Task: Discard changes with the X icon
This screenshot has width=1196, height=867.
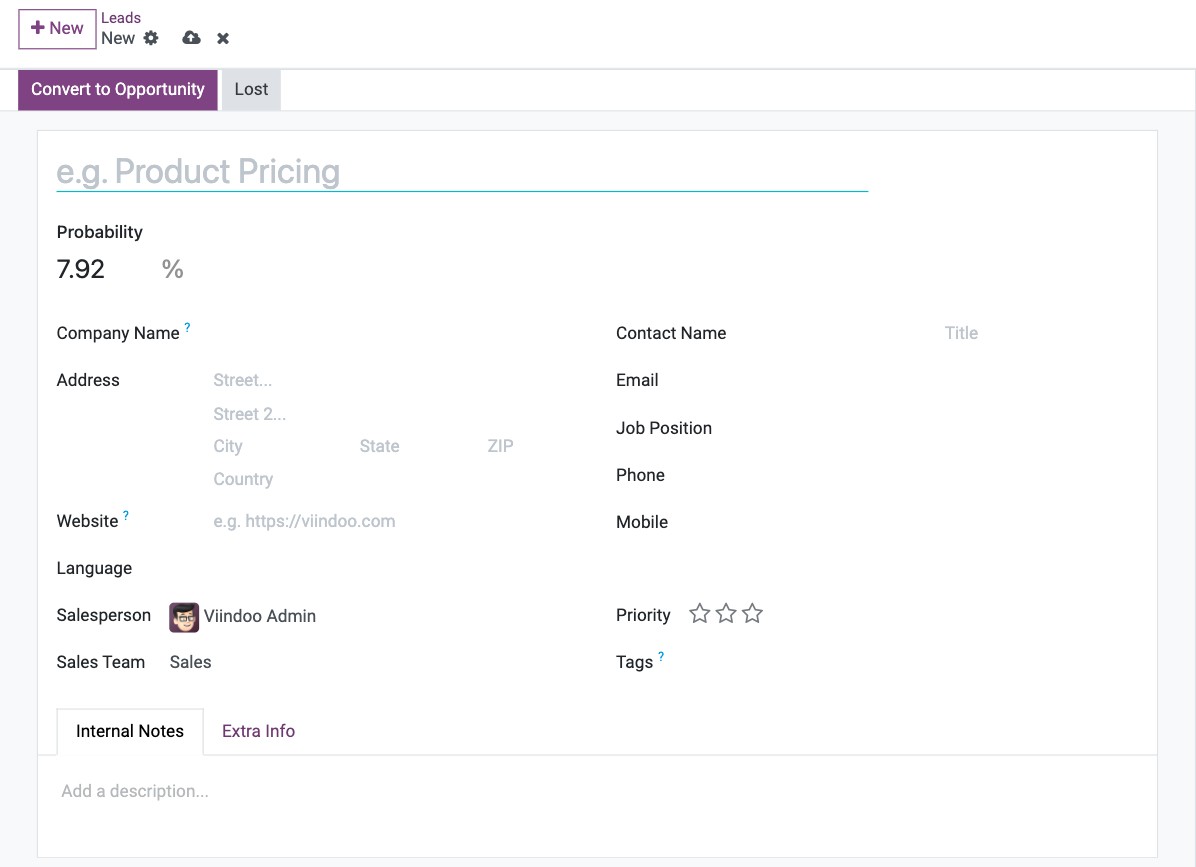Action: click(x=223, y=38)
